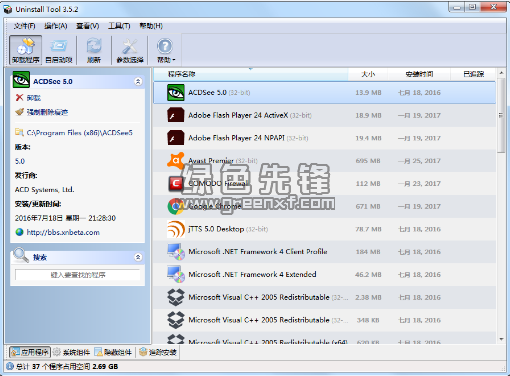
Task: Click the 2.69 GB total in status bar
Action: click(105, 366)
